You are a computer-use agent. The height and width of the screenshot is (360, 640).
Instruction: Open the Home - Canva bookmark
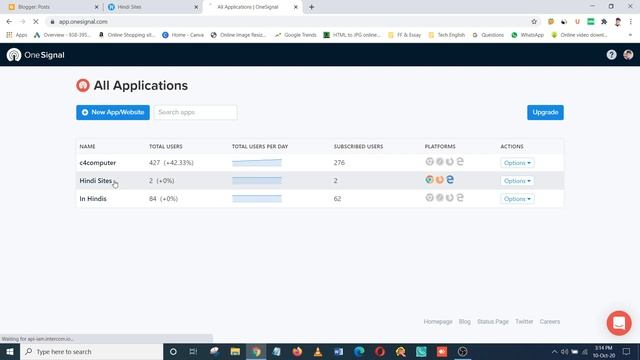(x=183, y=35)
